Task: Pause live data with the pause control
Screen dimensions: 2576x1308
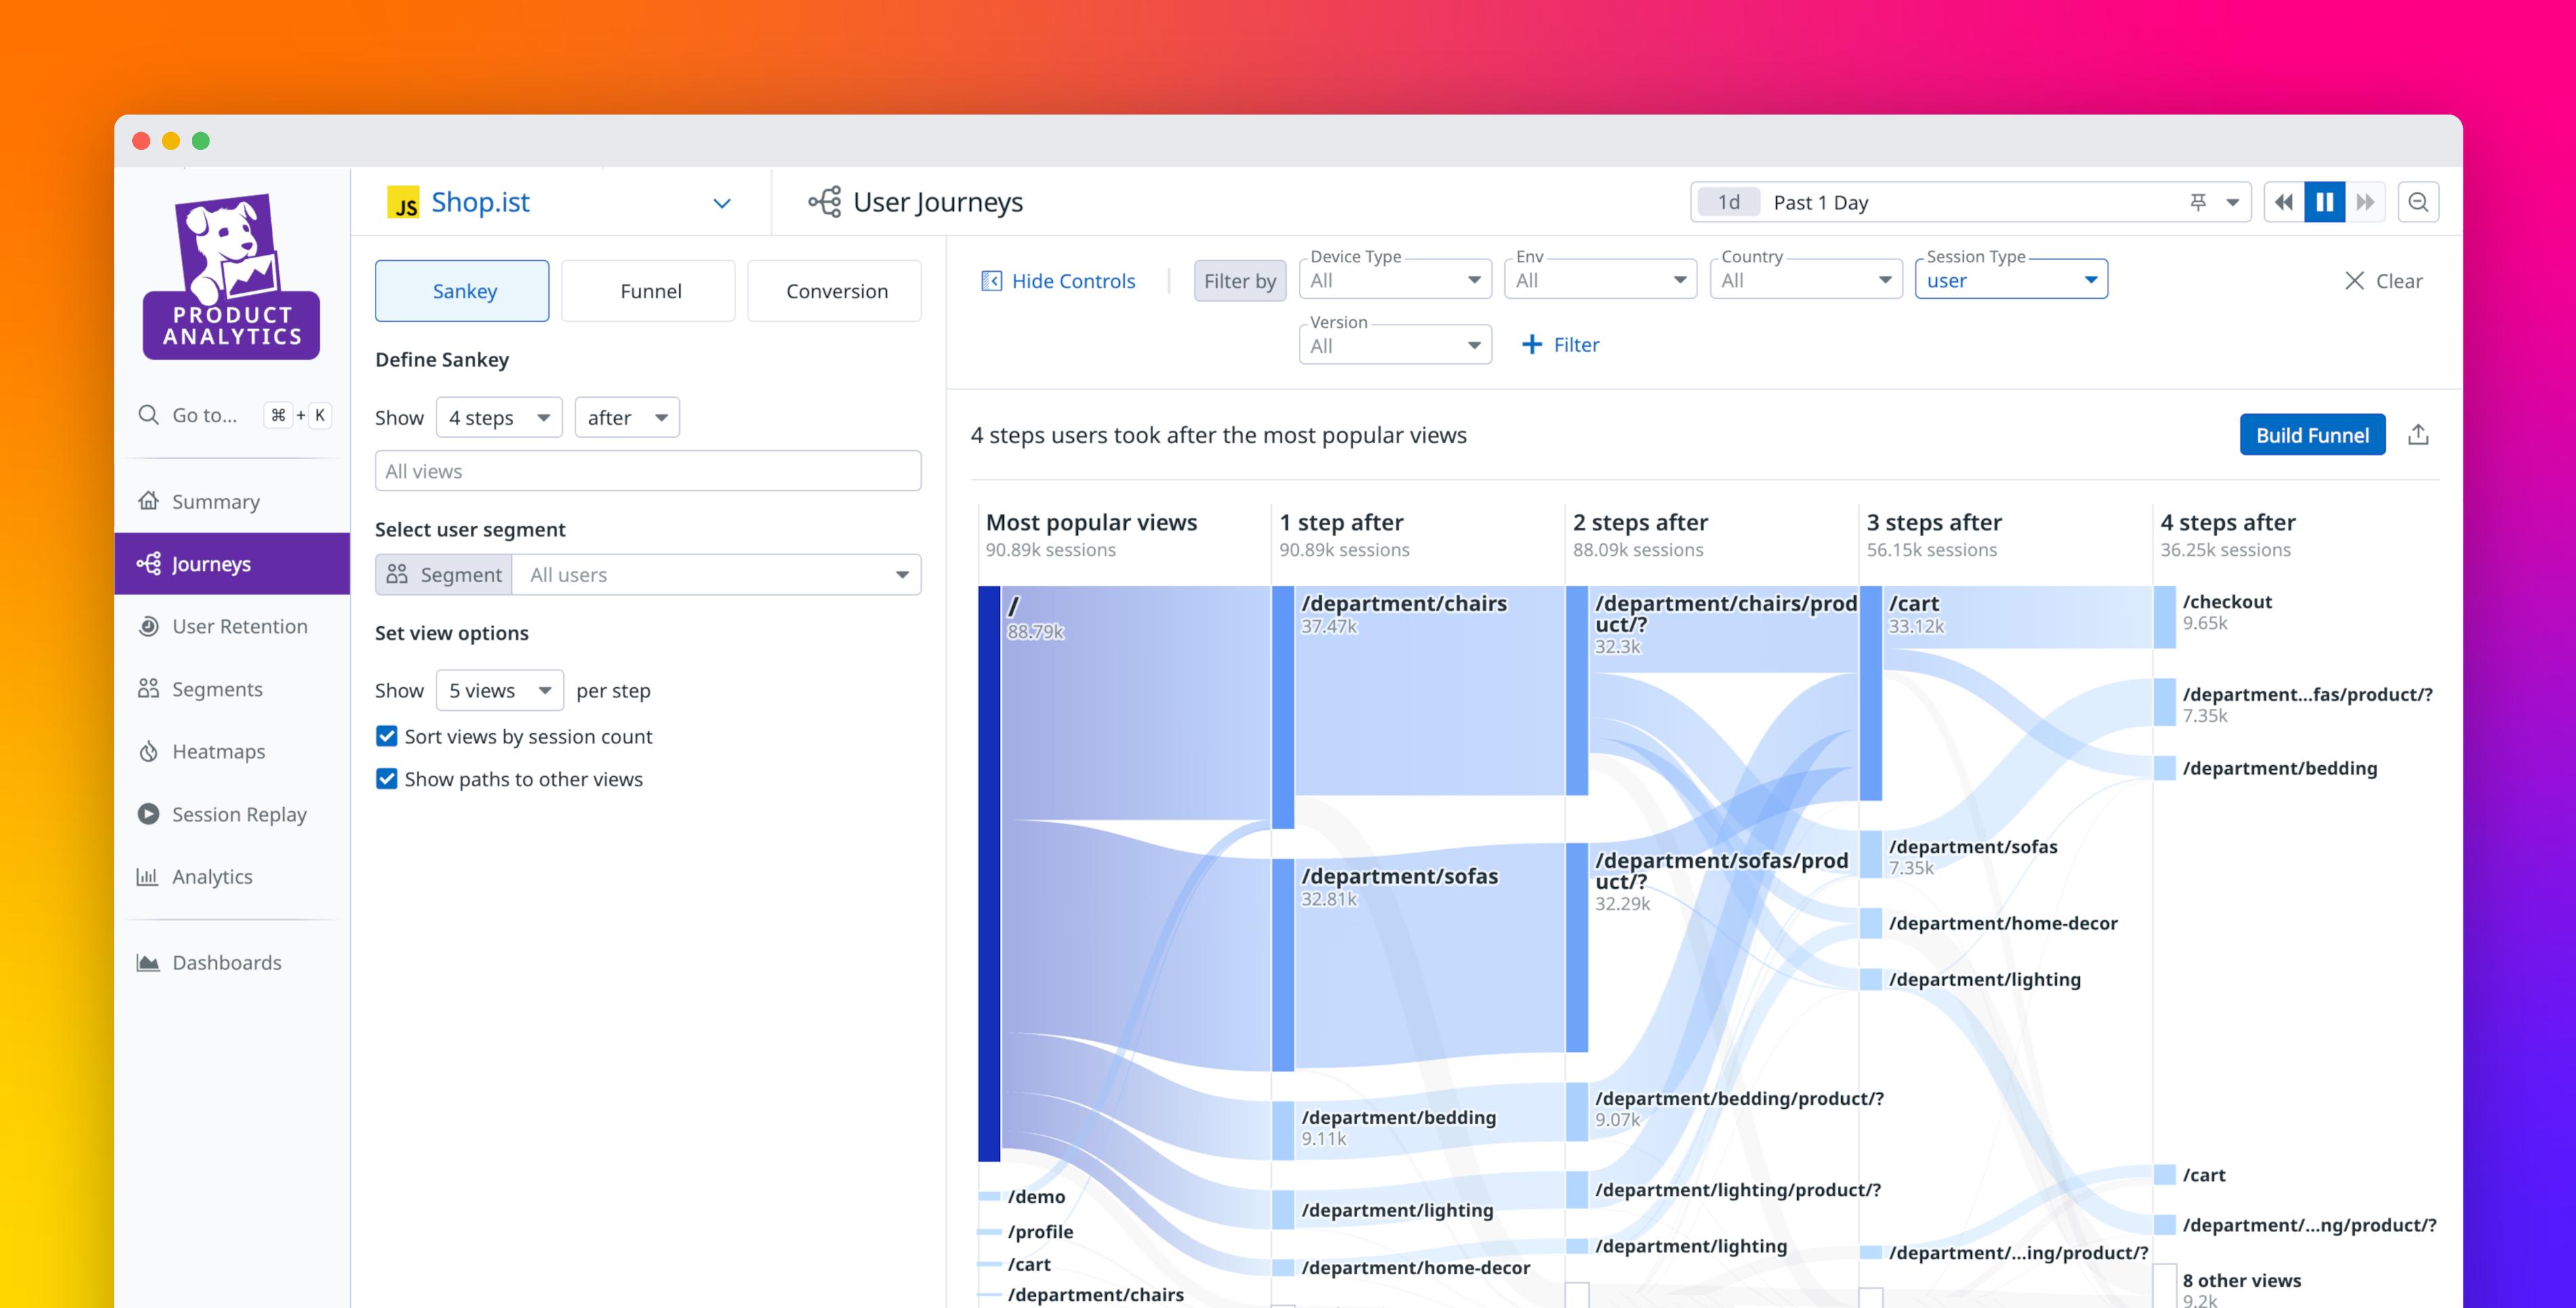Action: click(x=2324, y=201)
